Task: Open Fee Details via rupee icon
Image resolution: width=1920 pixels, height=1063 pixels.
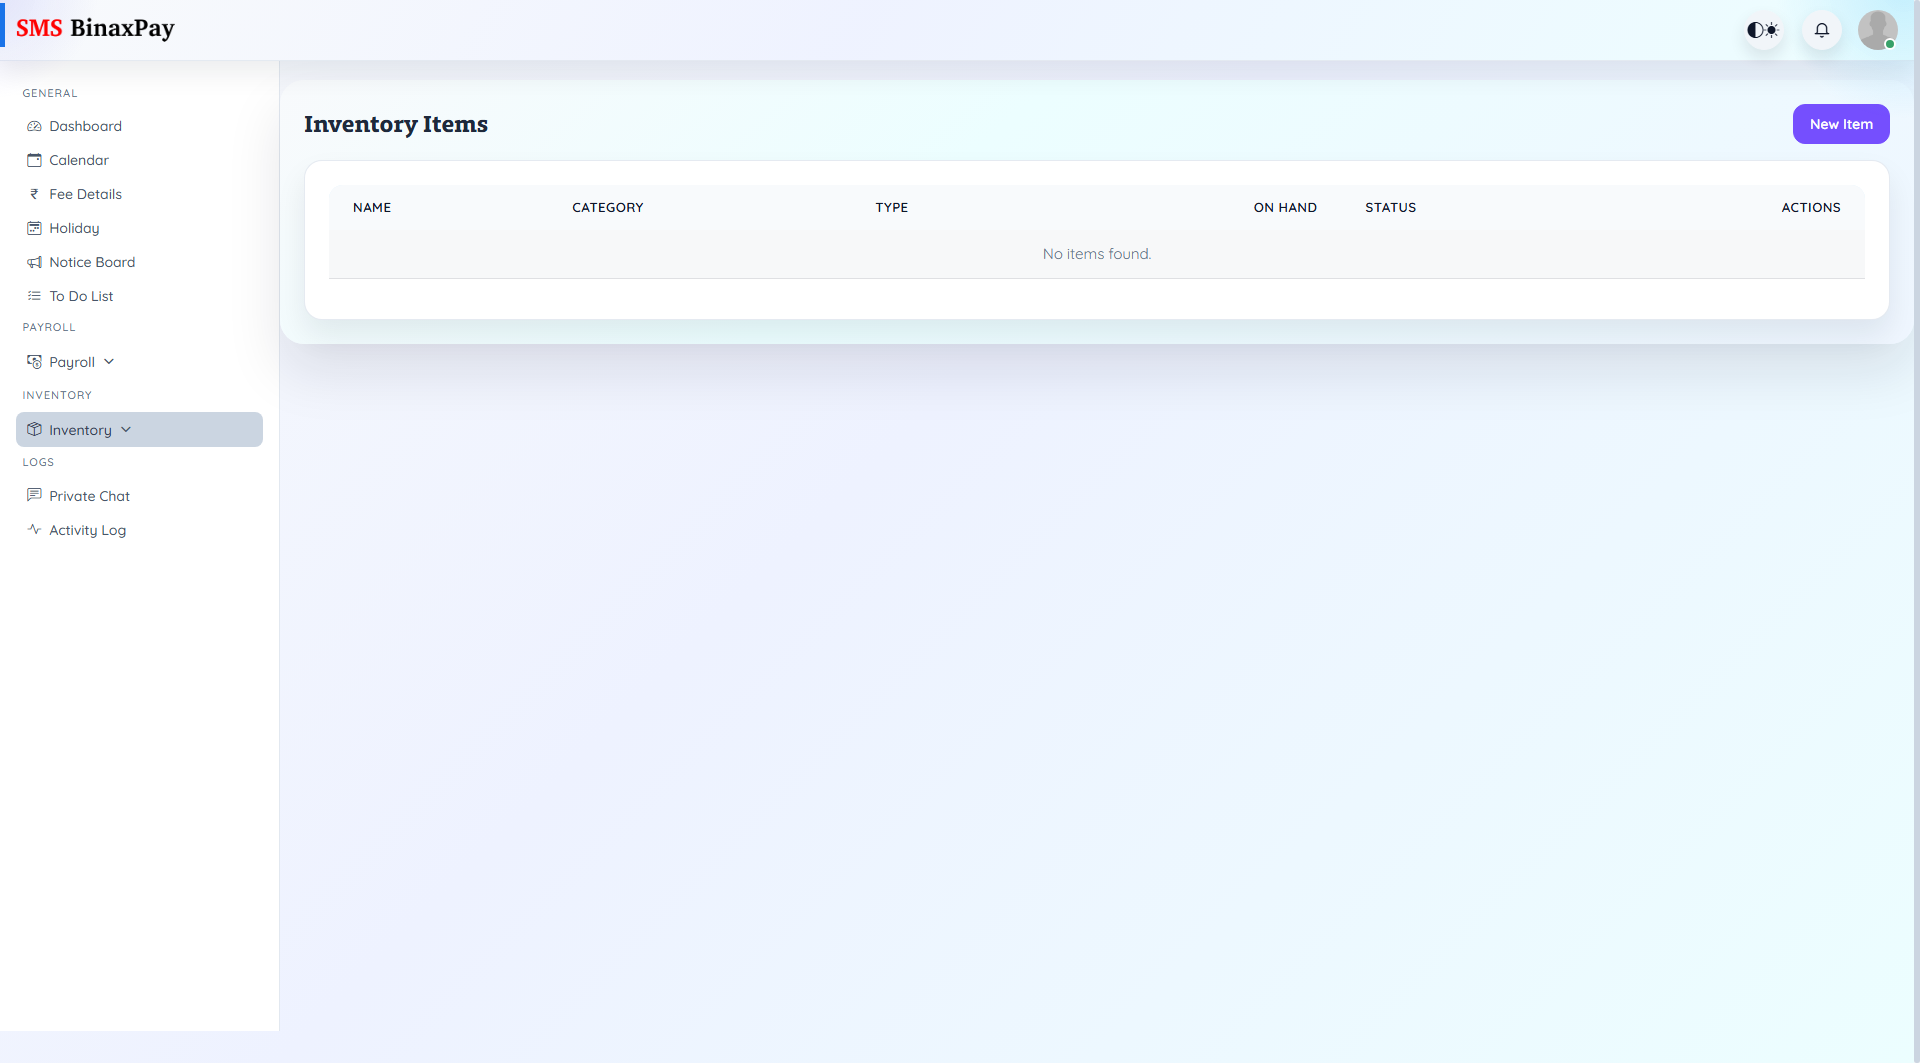Action: pyautogui.click(x=34, y=194)
